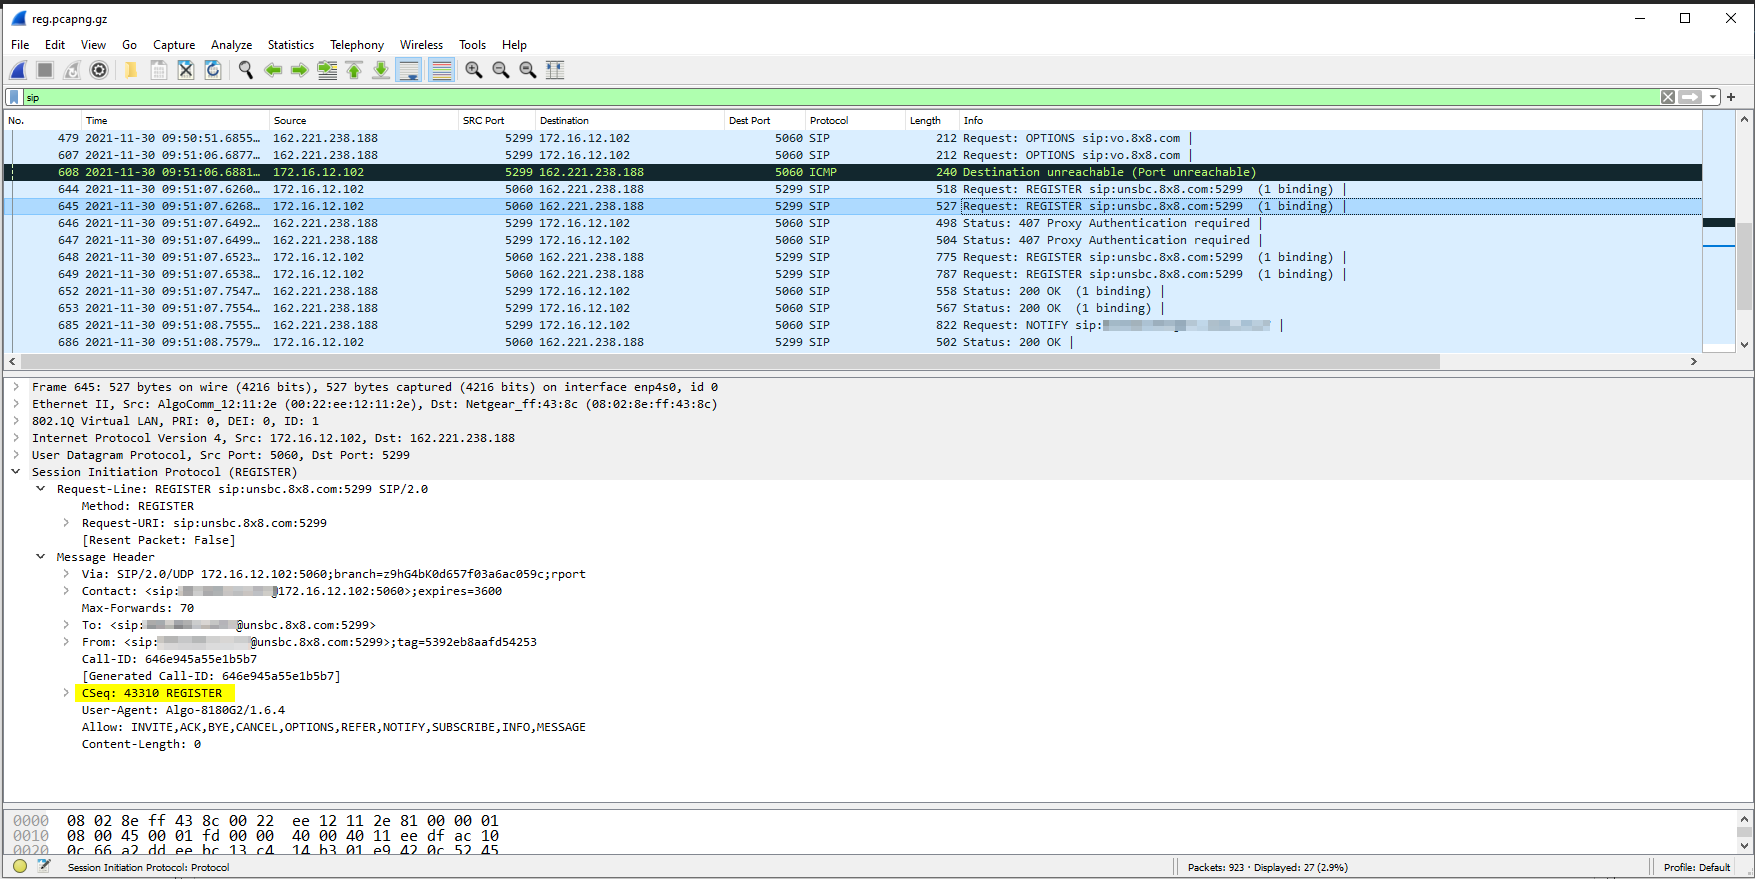Sort packets by the Time column
1755x879 pixels.
175,121
